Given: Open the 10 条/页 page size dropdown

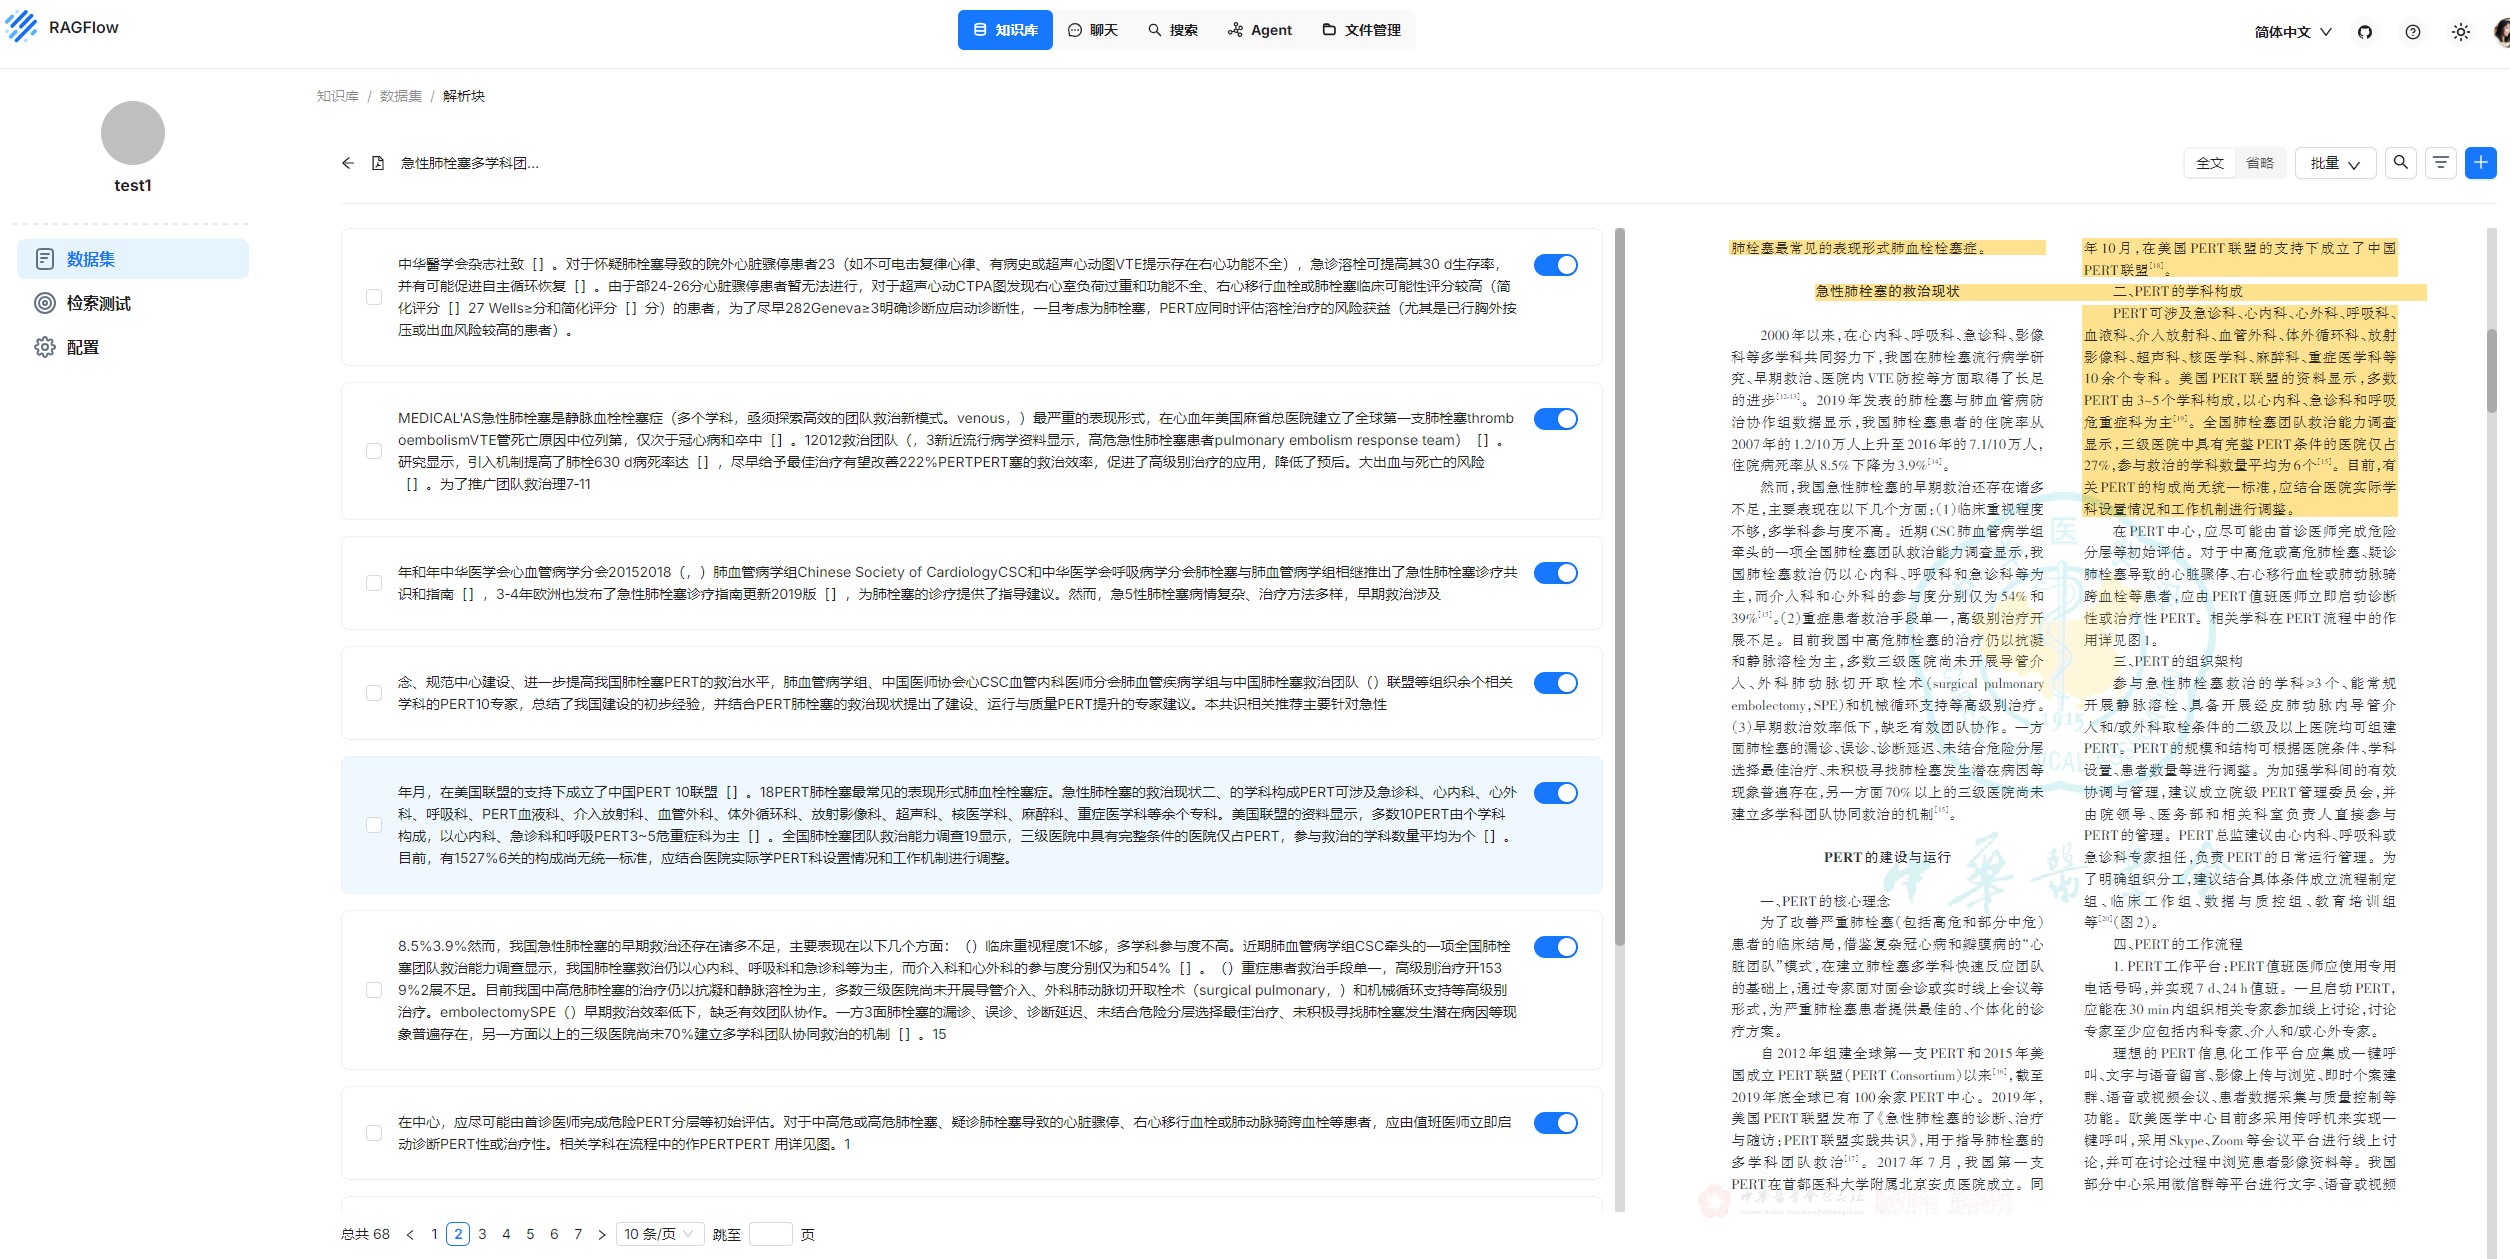Looking at the screenshot, I should 659,1234.
